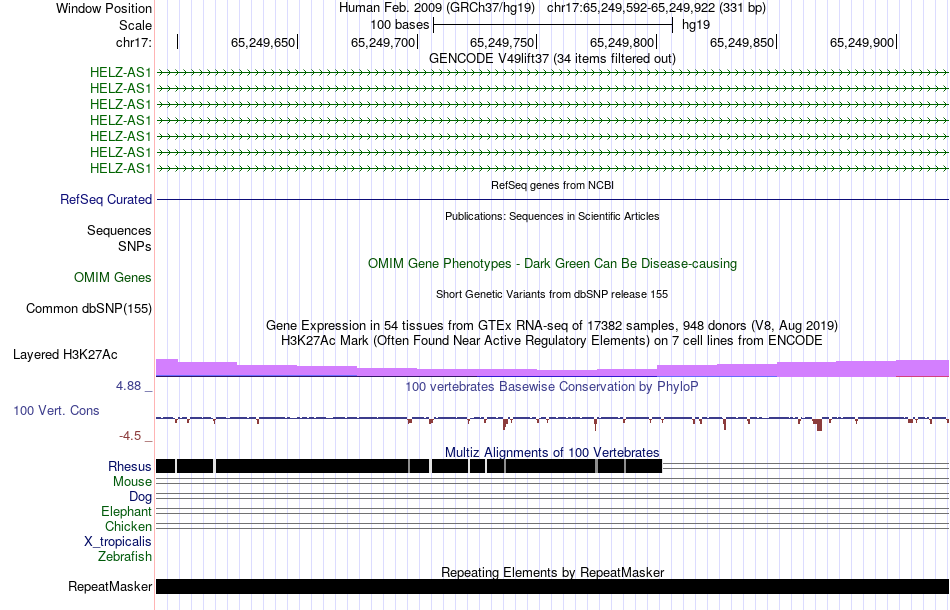
Task: Click the GENCODE V49lift37 track title
Action: [552, 59]
